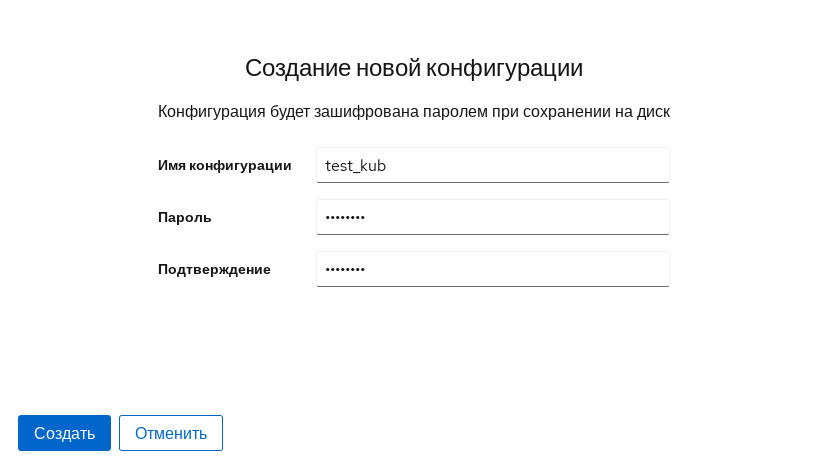Click the masked dots in Подтверждение field
Screen dimensions: 831x471
345,269
